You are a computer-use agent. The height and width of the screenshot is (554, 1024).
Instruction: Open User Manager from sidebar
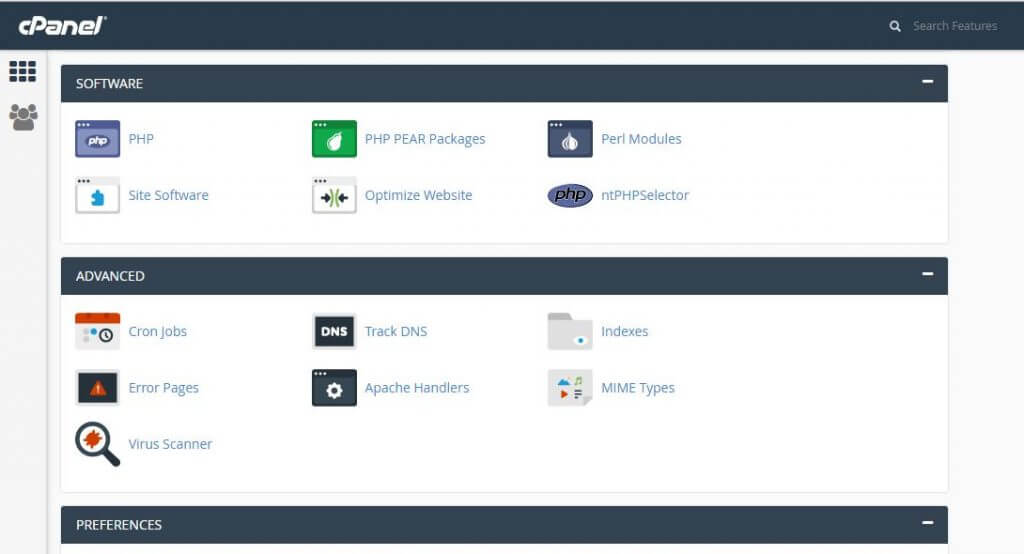(22, 117)
